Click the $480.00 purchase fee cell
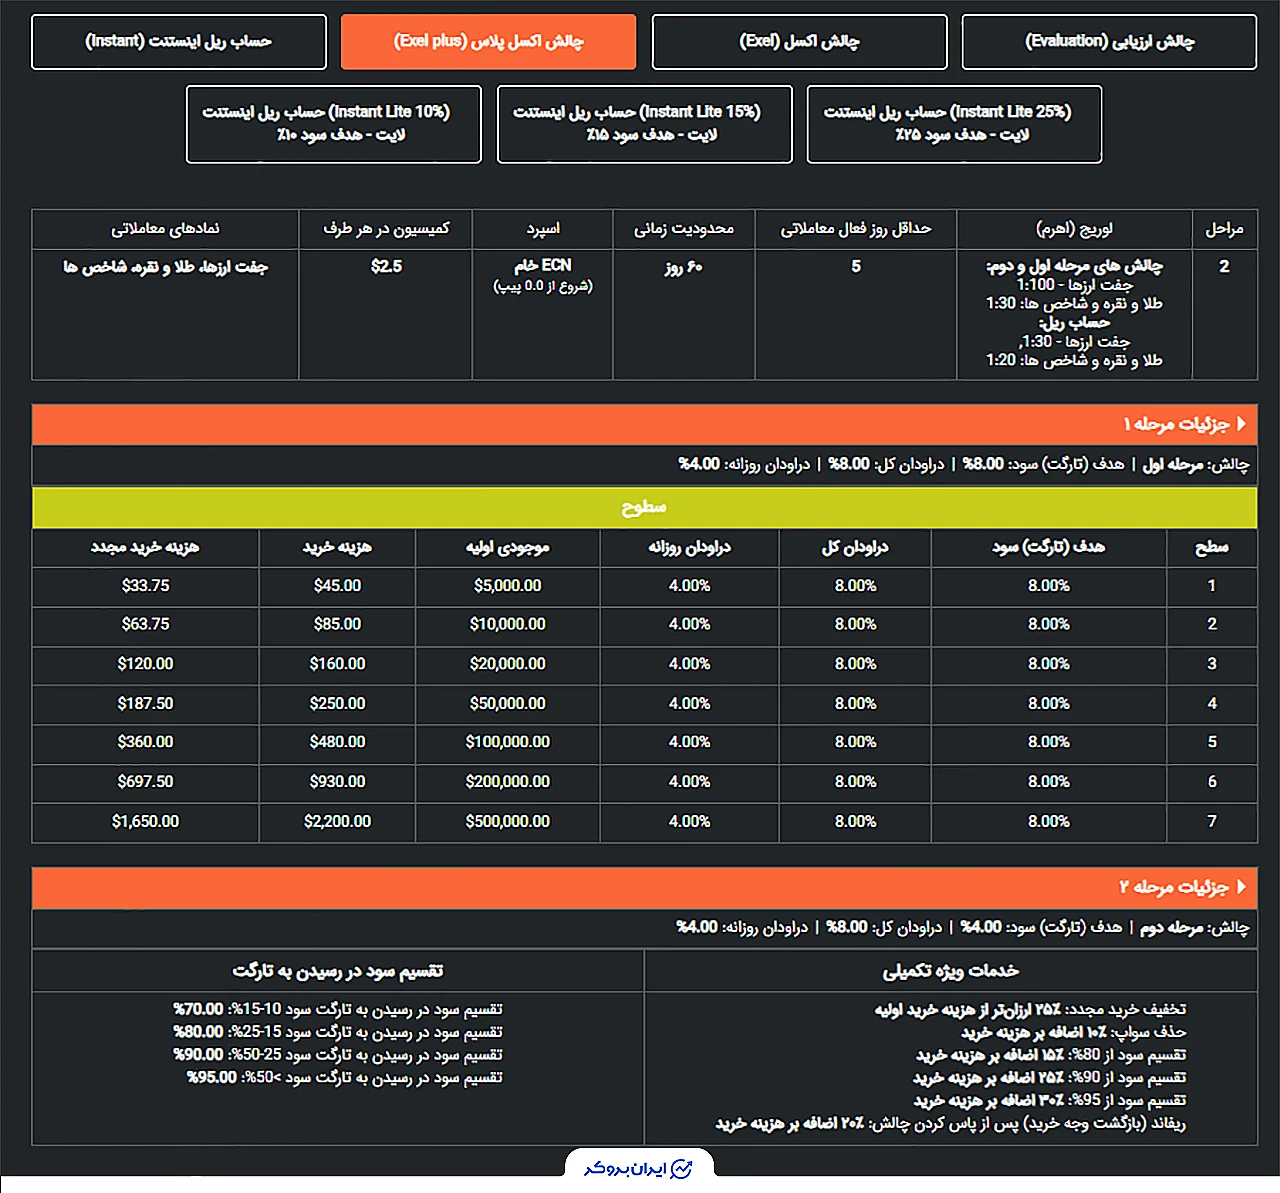Viewport: 1280px width, 1193px height. [337, 742]
